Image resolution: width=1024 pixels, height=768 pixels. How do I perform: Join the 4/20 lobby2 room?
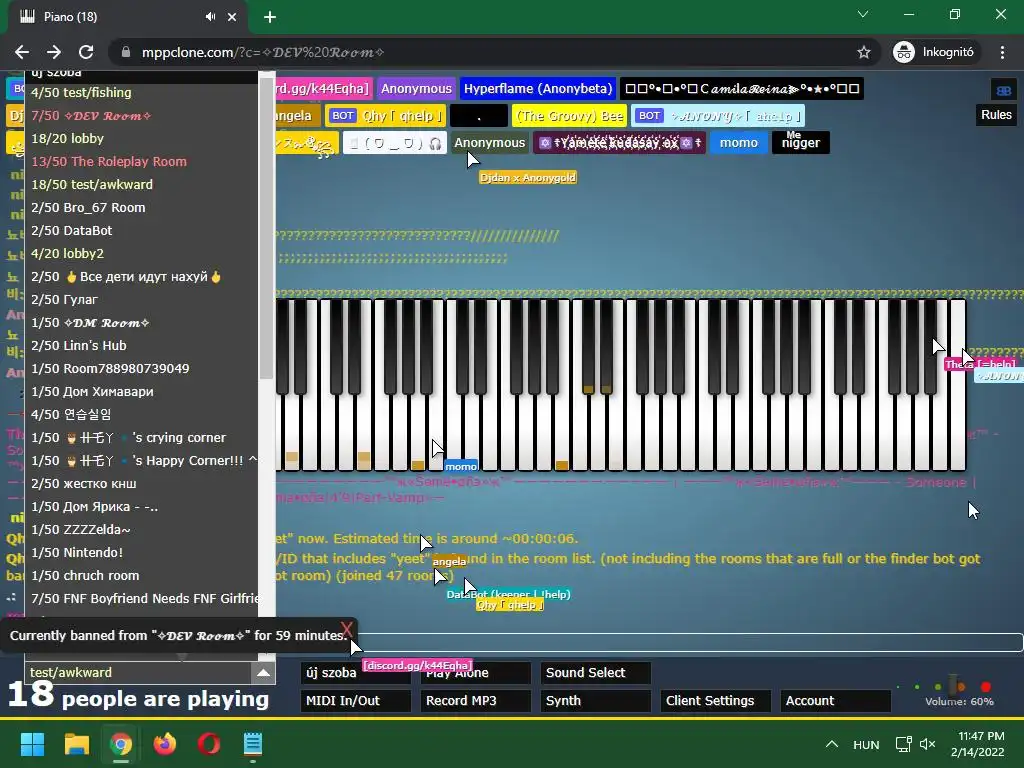pos(142,253)
